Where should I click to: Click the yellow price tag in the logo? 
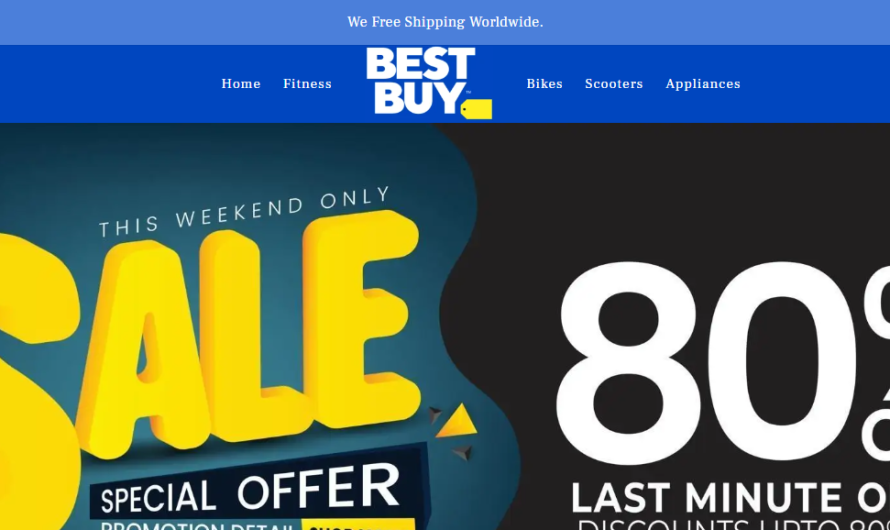476,109
